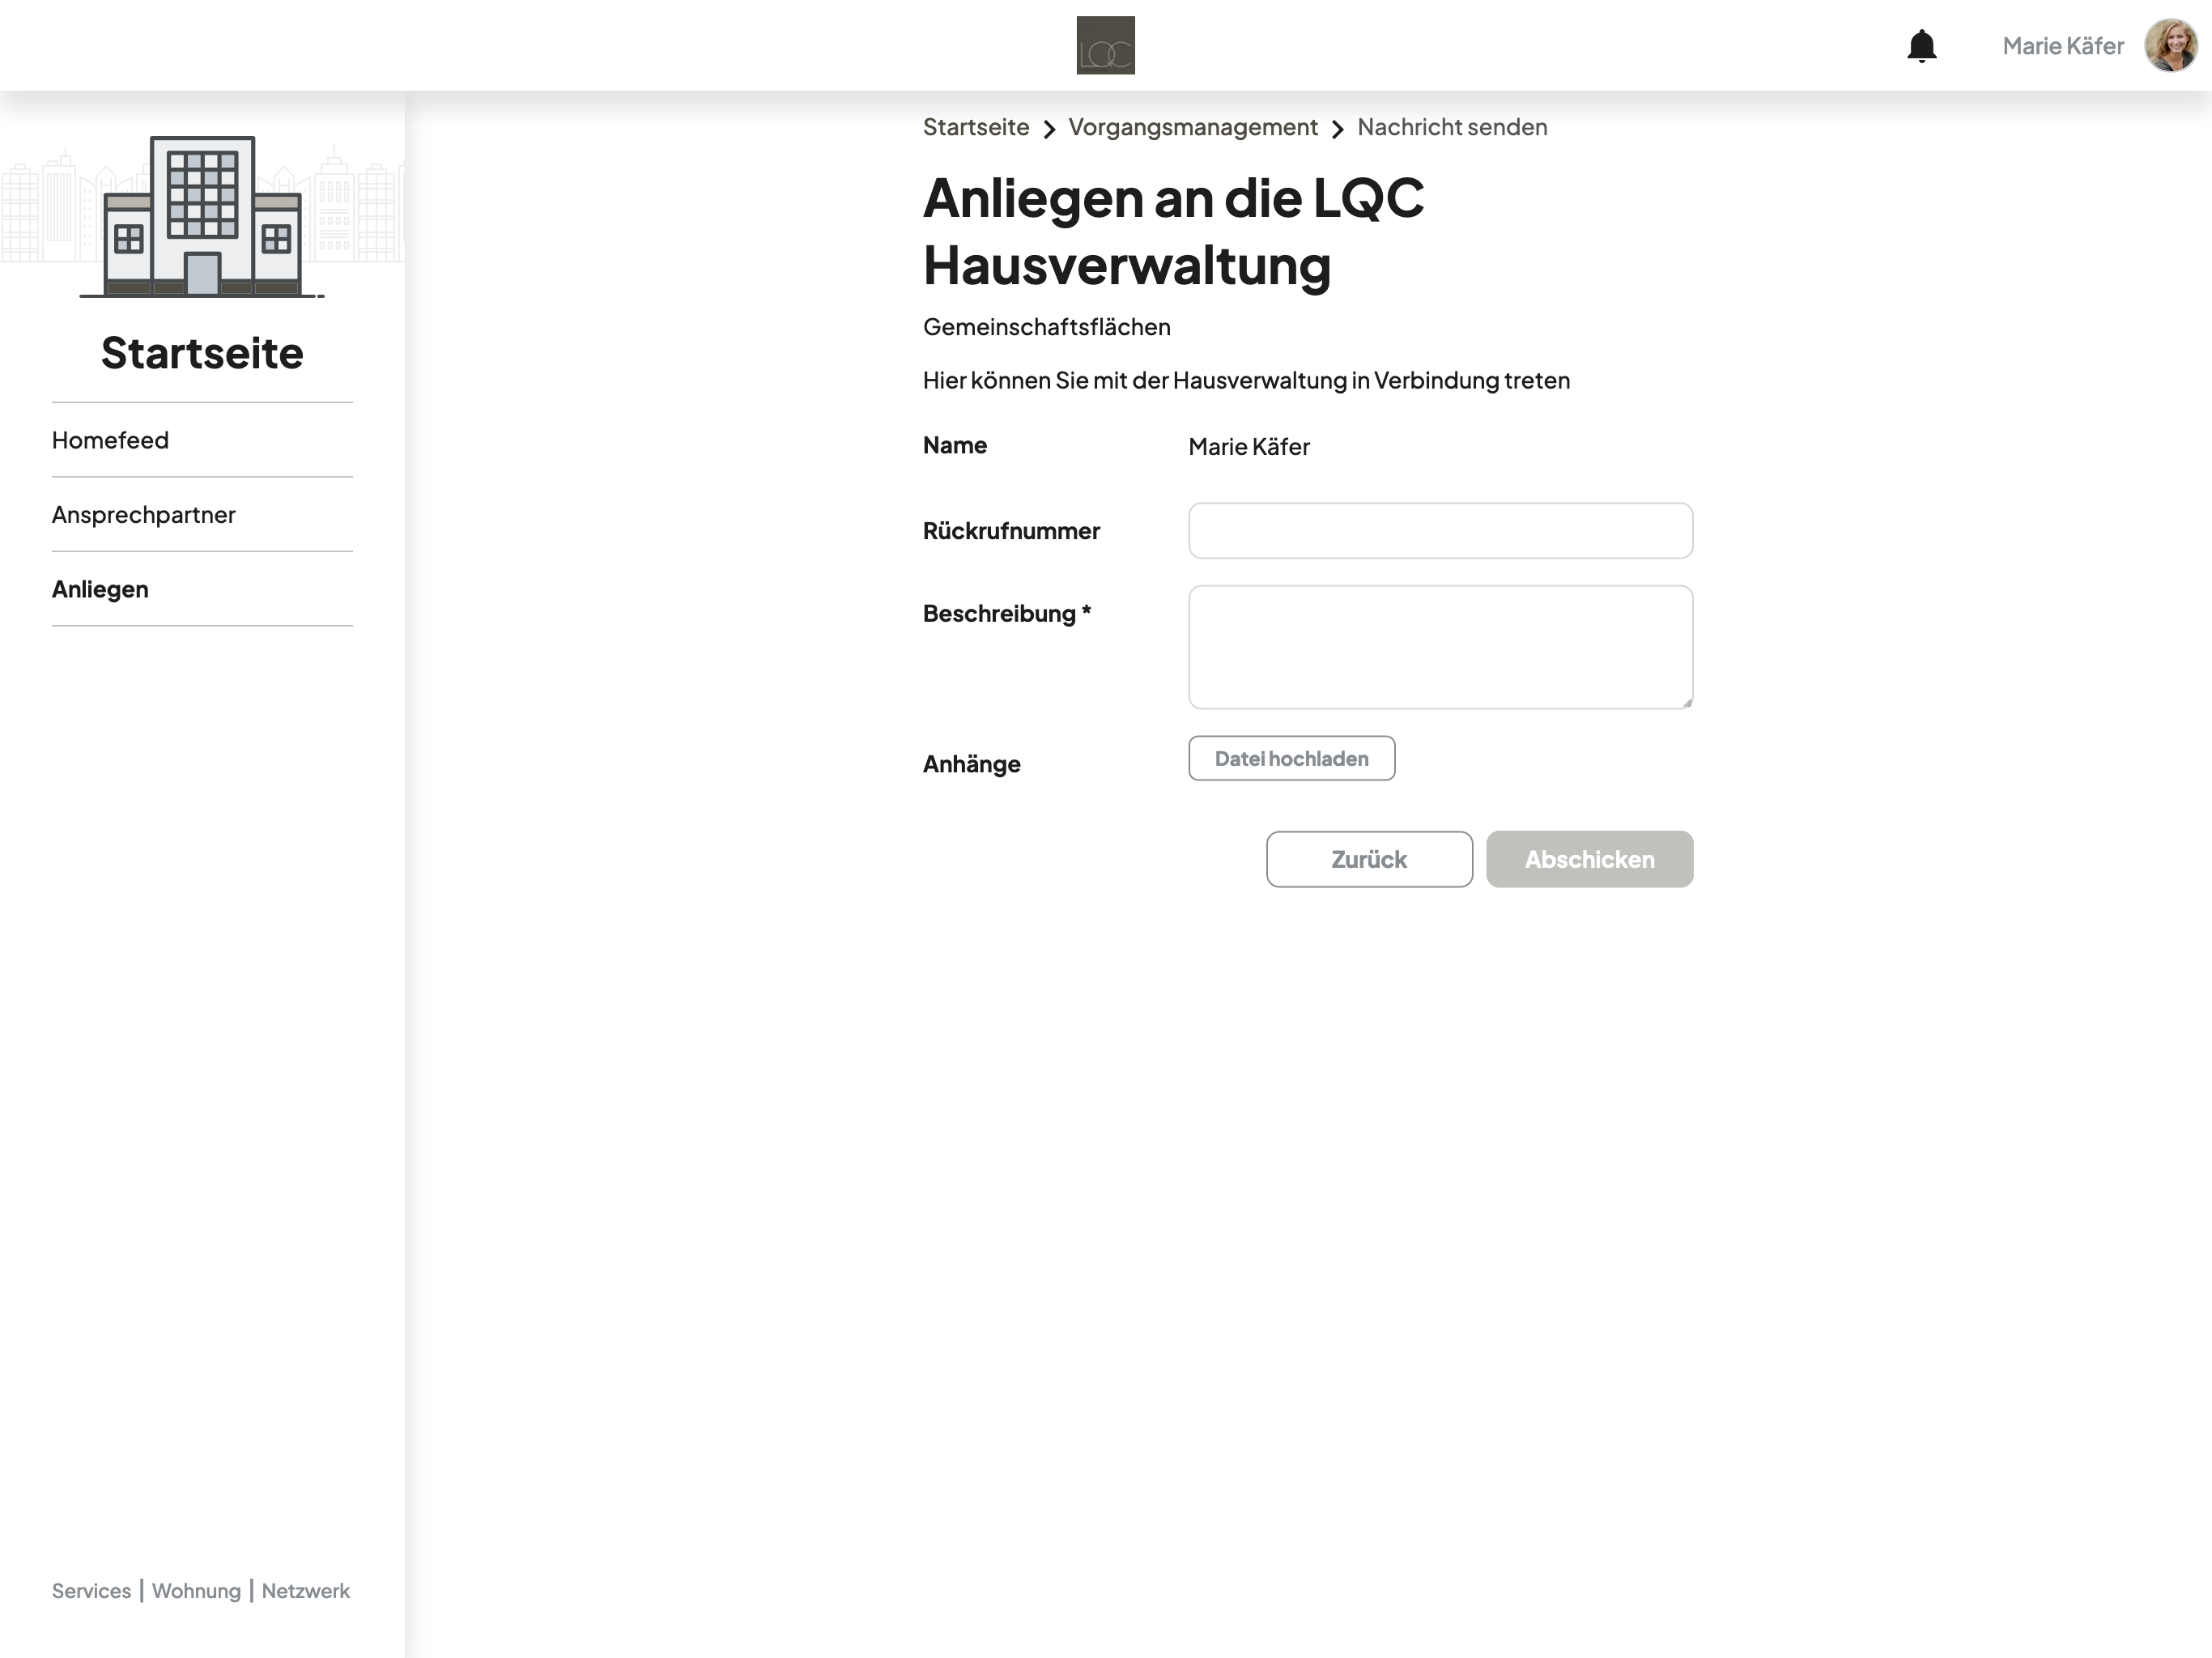The width and height of the screenshot is (2212, 1658).
Task: Go to Ansprechpartner in sidebar
Action: (202, 515)
